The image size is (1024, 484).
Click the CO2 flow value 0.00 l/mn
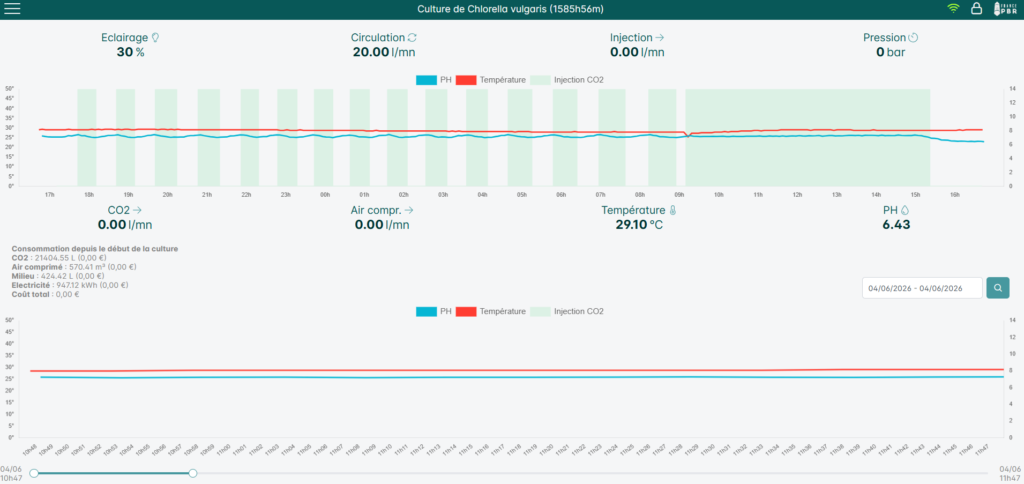point(125,225)
